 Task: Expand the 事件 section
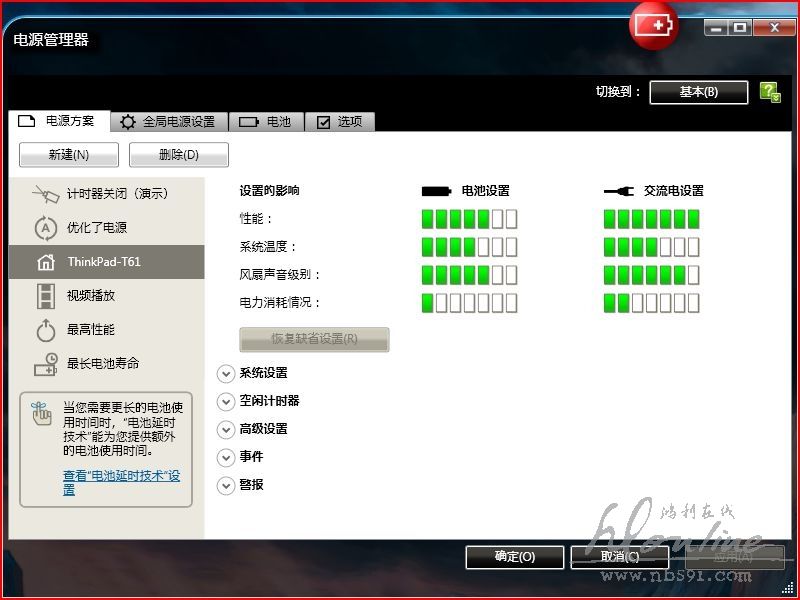[x=226, y=457]
